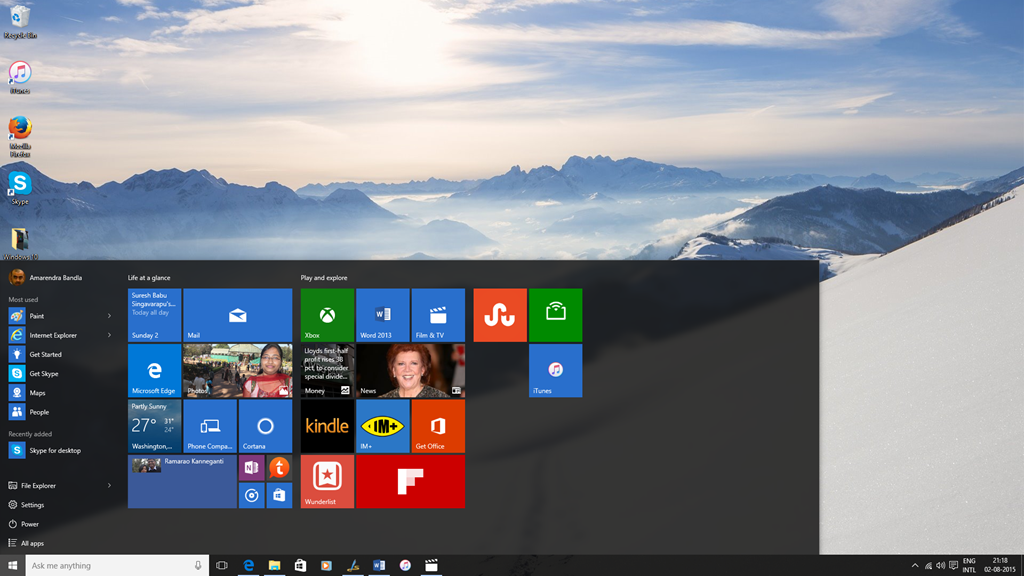Expand the File Explorer submenu arrow

109,485
